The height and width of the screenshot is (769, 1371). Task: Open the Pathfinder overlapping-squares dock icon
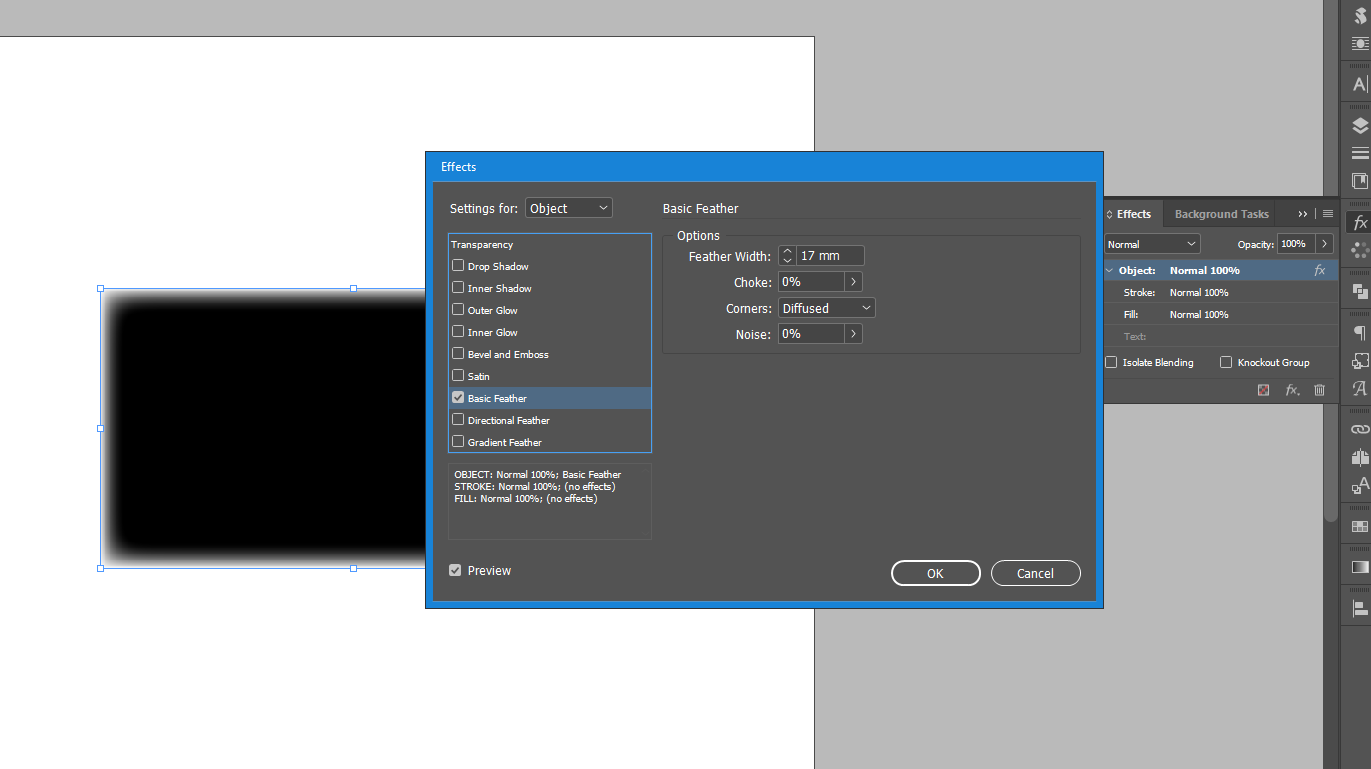click(1360, 291)
